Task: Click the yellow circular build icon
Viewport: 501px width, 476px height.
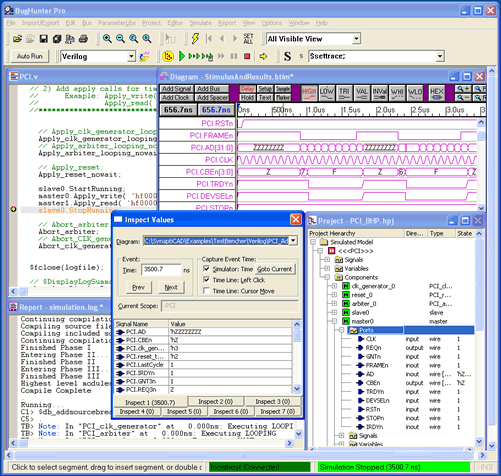Action: coord(168,56)
